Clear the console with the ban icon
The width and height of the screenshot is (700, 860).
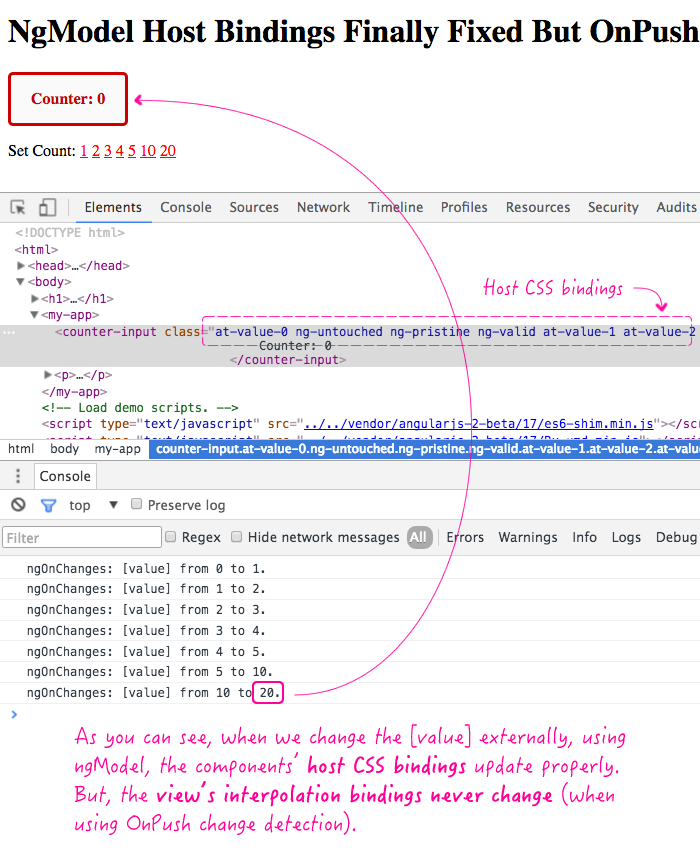click(18, 505)
